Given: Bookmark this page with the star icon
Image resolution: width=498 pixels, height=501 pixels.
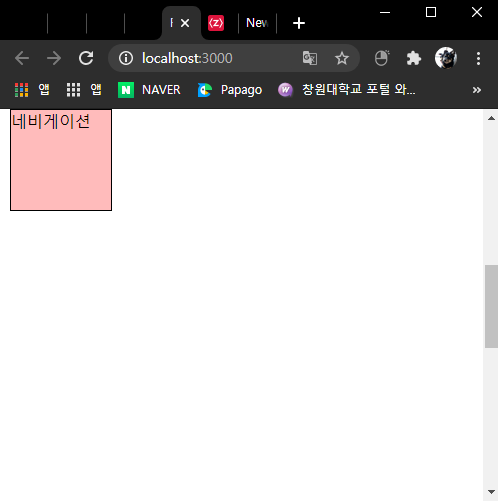Looking at the screenshot, I should 342,58.
